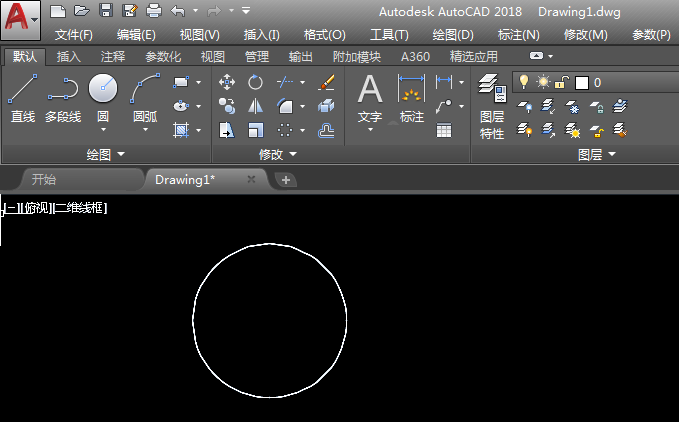
Task: Toggle freeze sun icon for layer 0
Action: tap(543, 82)
